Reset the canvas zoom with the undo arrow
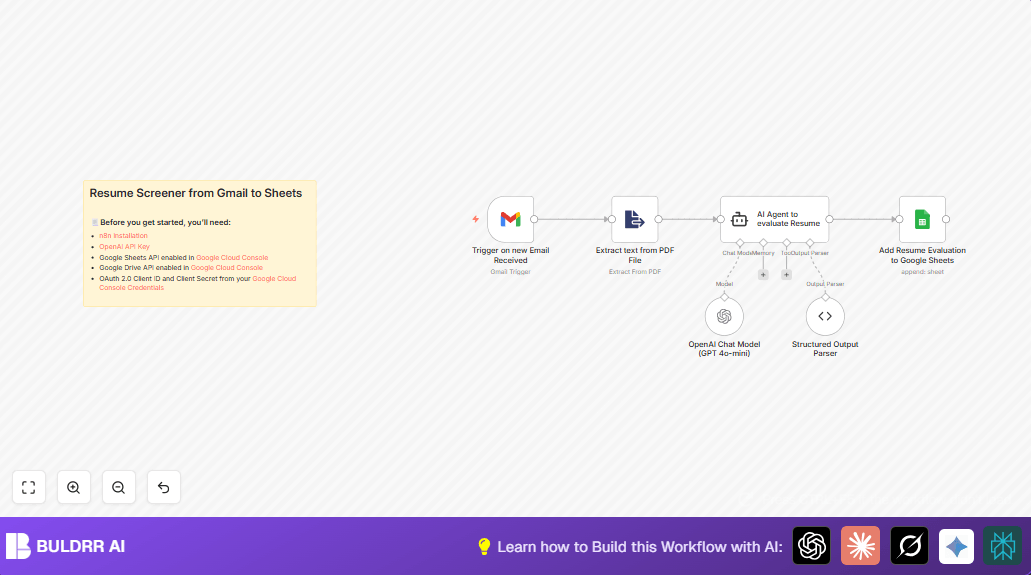This screenshot has width=1031, height=575. point(164,488)
